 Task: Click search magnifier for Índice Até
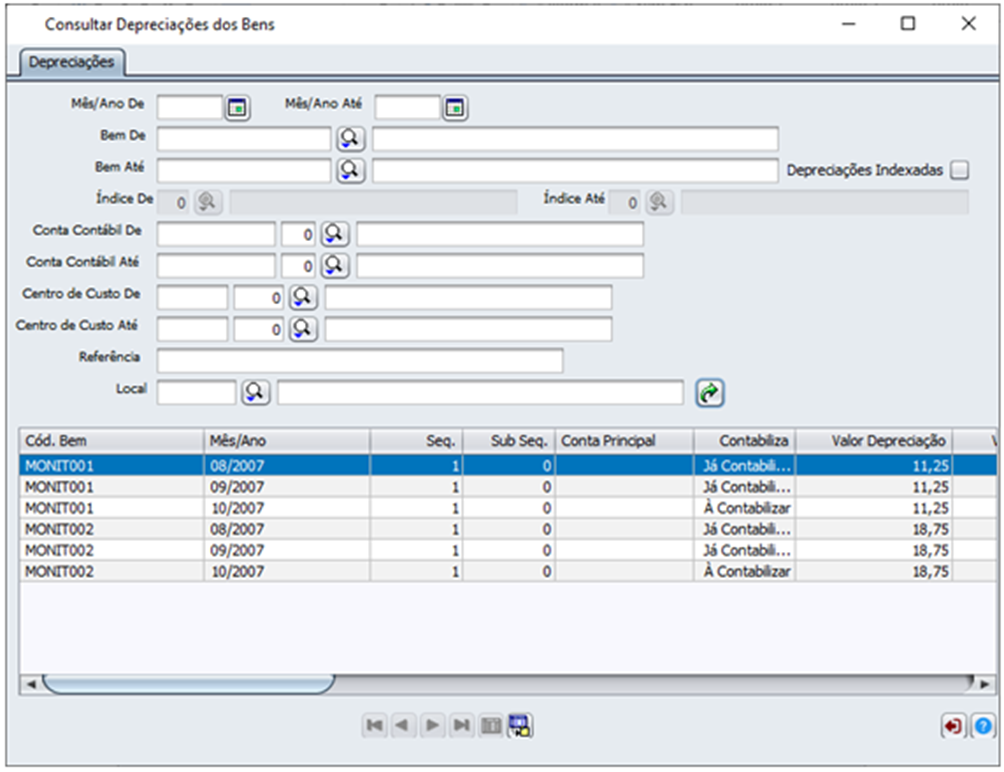coord(659,202)
